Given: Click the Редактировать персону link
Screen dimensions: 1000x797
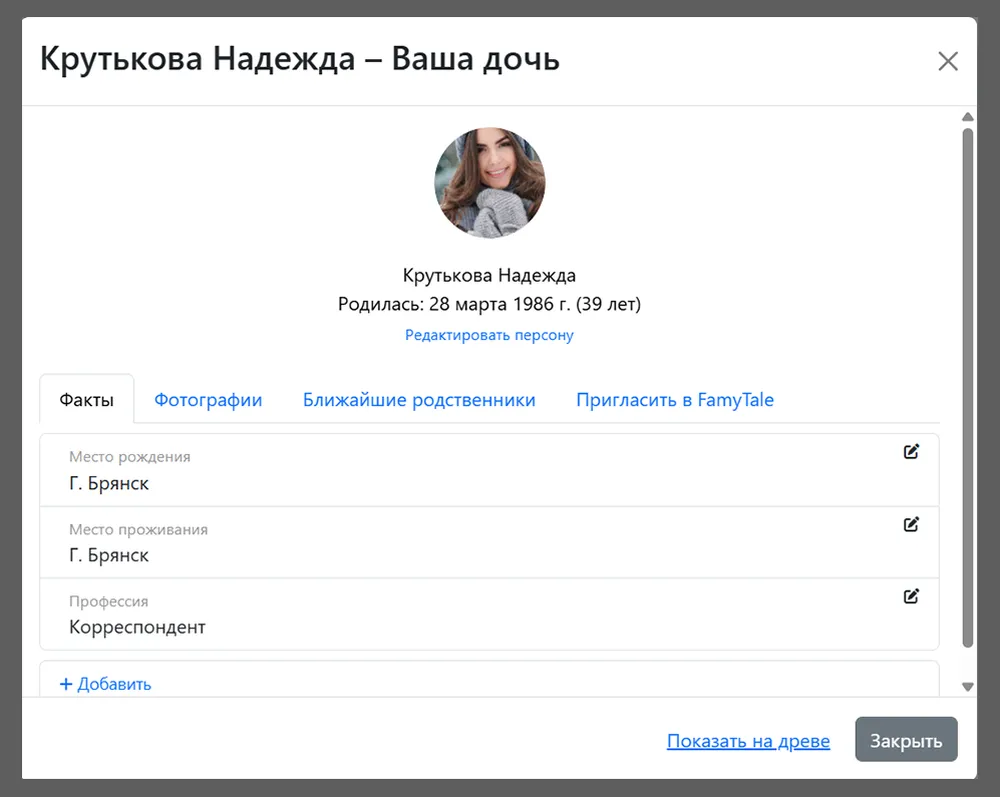Looking at the screenshot, I should pyautogui.click(x=489, y=335).
